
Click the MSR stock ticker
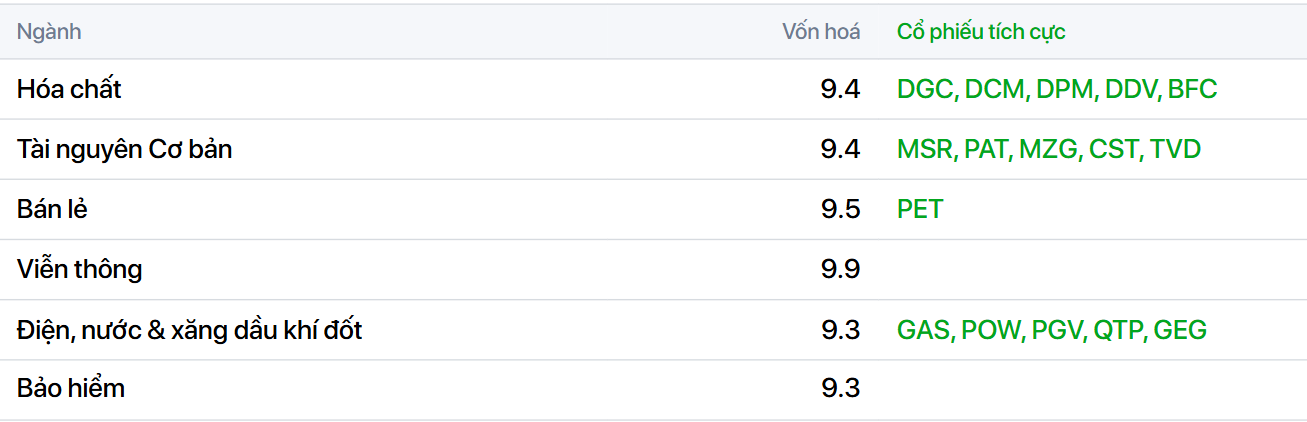click(x=926, y=149)
